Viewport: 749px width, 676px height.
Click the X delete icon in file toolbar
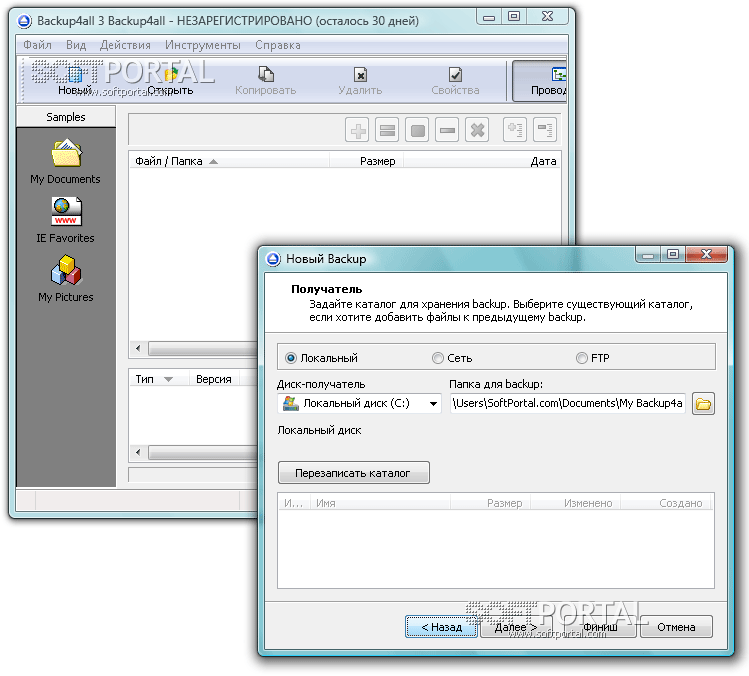point(477,130)
